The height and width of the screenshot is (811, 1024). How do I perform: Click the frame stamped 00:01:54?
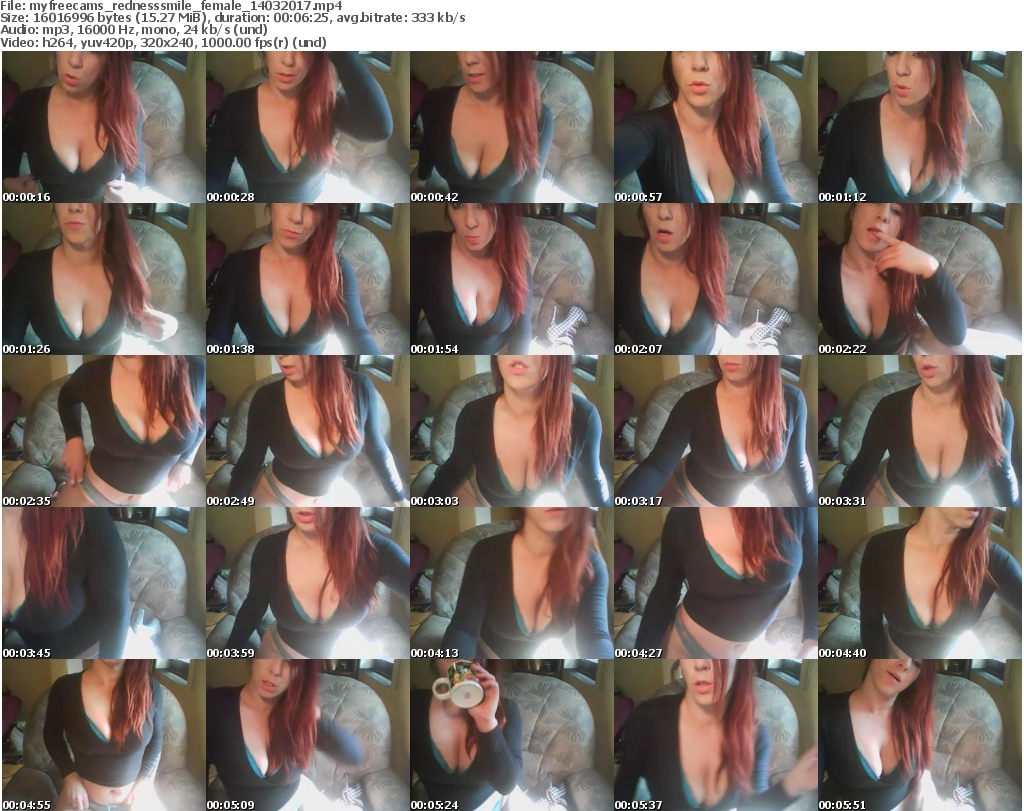click(512, 279)
